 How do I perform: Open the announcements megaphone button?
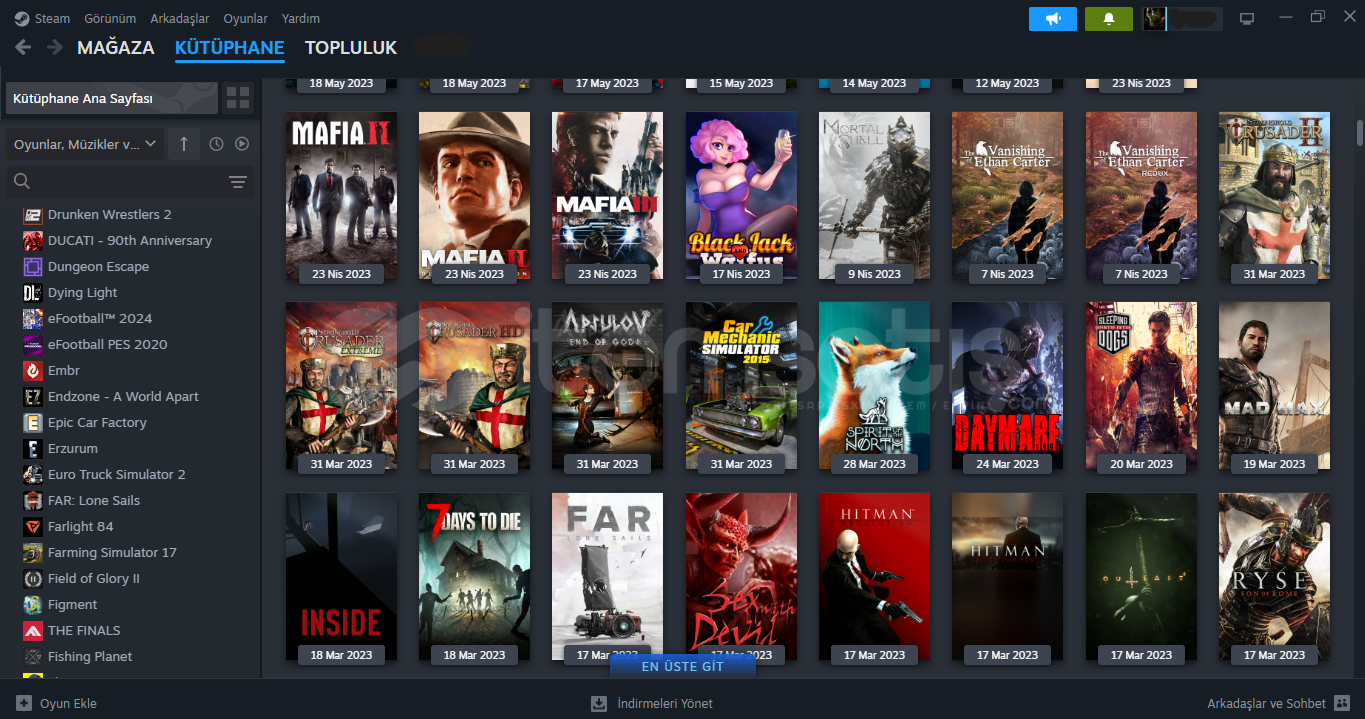pos(1053,19)
